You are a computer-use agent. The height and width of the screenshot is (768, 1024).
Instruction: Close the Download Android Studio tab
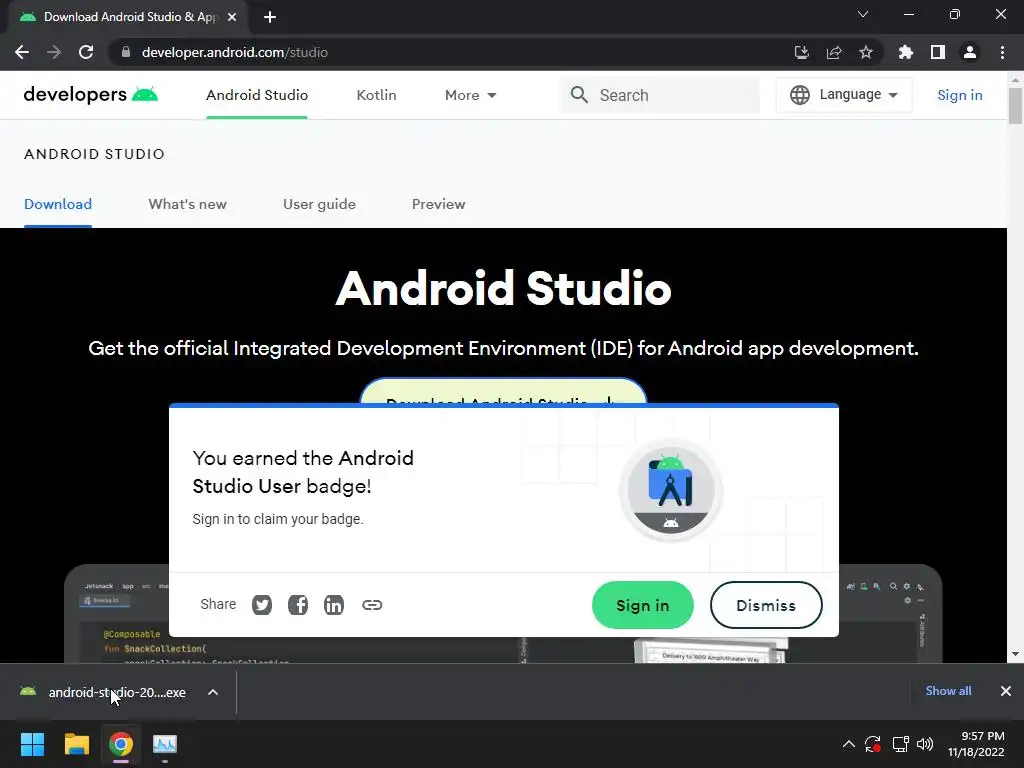[232, 17]
